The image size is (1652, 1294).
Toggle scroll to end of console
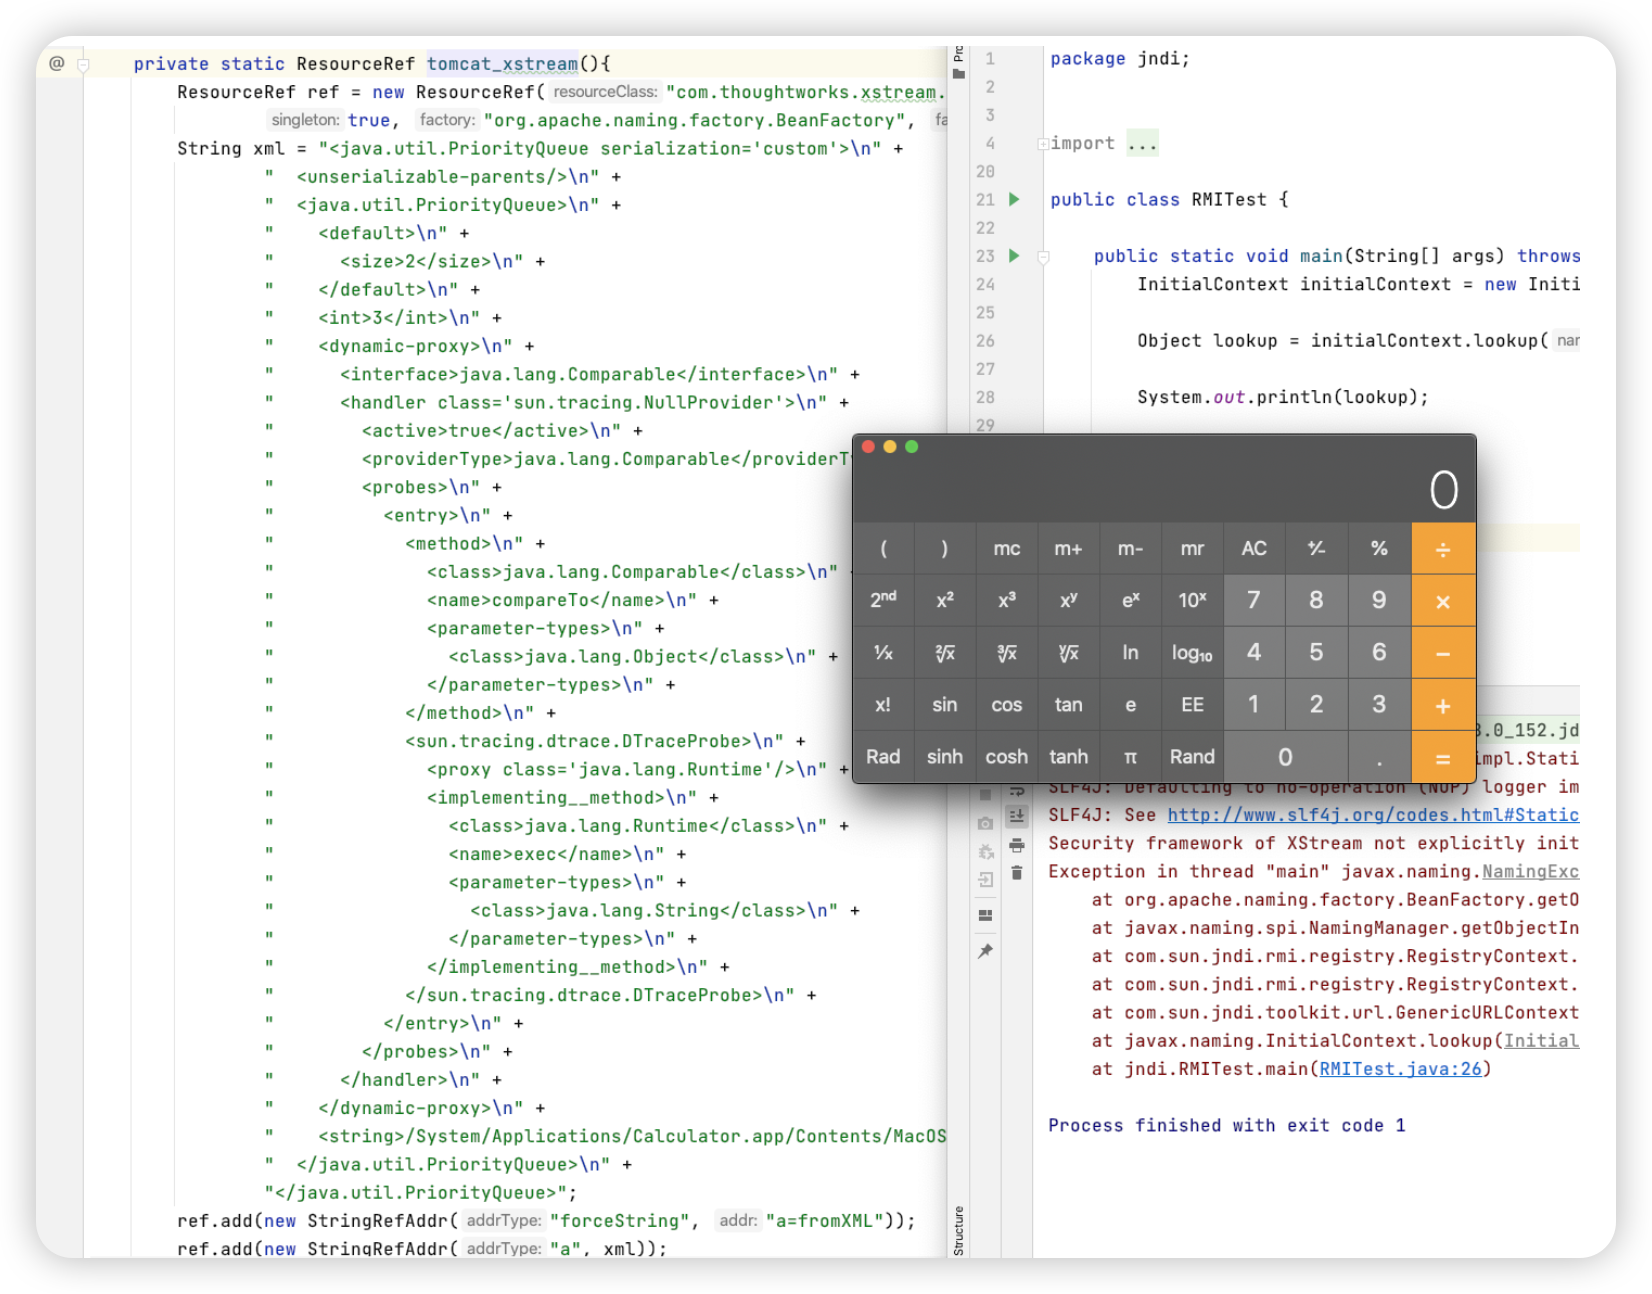[1017, 816]
